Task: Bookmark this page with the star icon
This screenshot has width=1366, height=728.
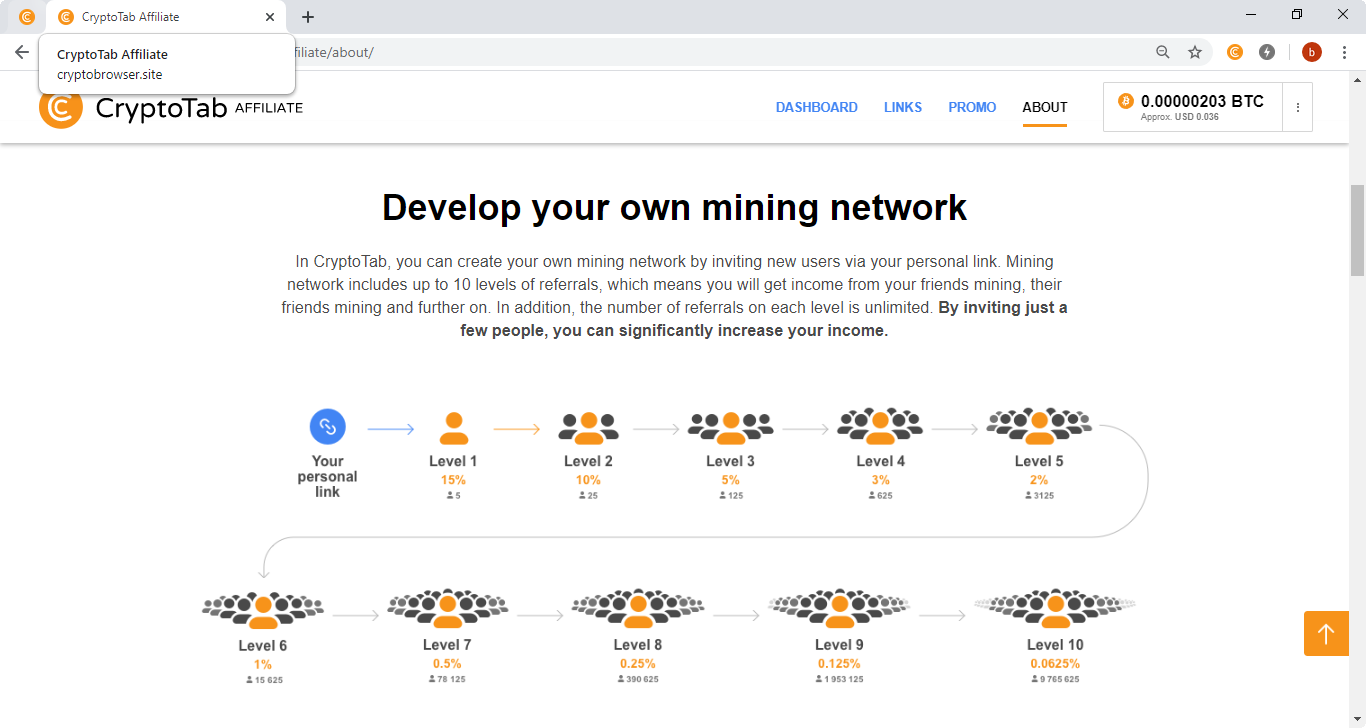Action: 1194,52
